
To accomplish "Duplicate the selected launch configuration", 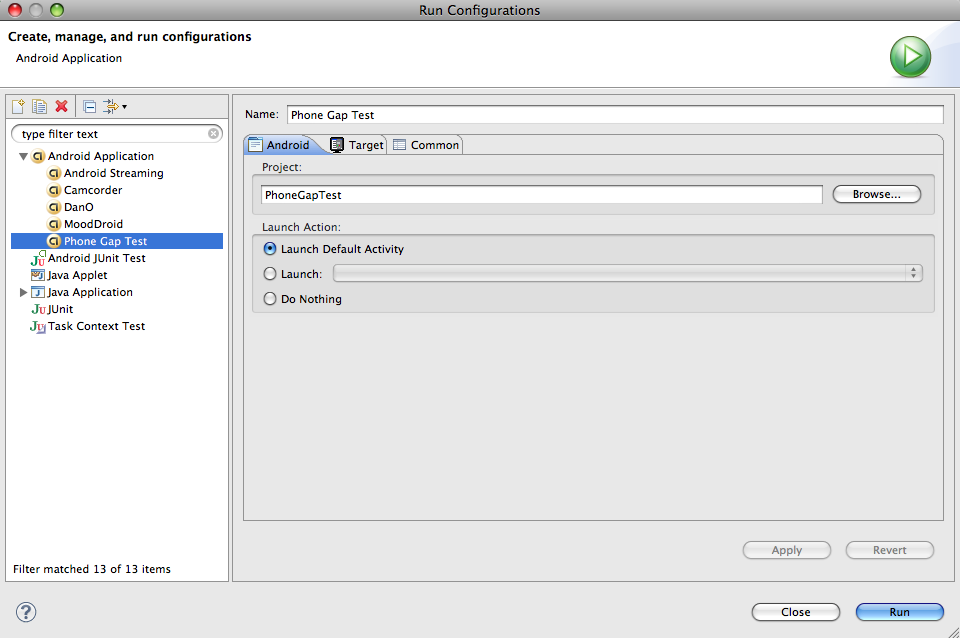I will coord(40,107).
